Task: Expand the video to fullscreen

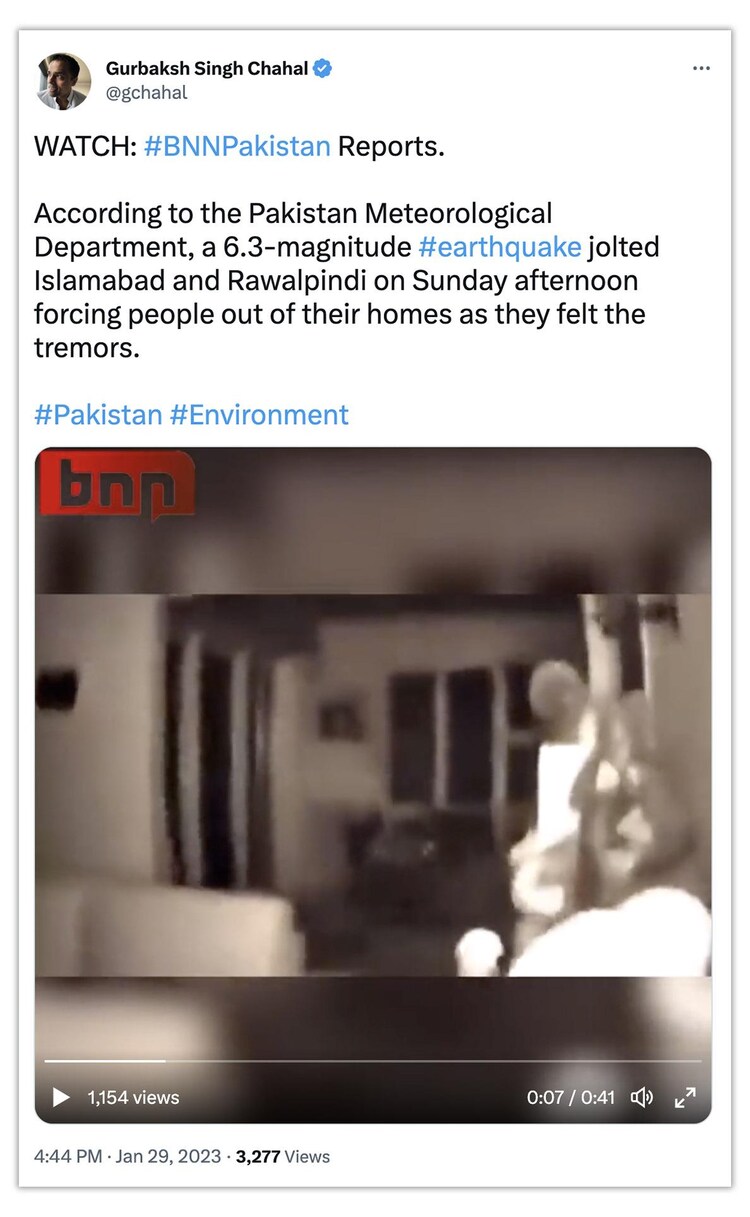Action: pos(685,1097)
